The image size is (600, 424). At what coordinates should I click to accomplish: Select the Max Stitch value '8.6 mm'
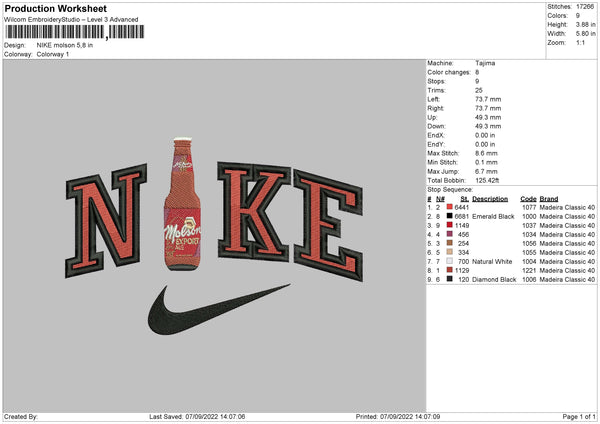pyautogui.click(x=486, y=153)
